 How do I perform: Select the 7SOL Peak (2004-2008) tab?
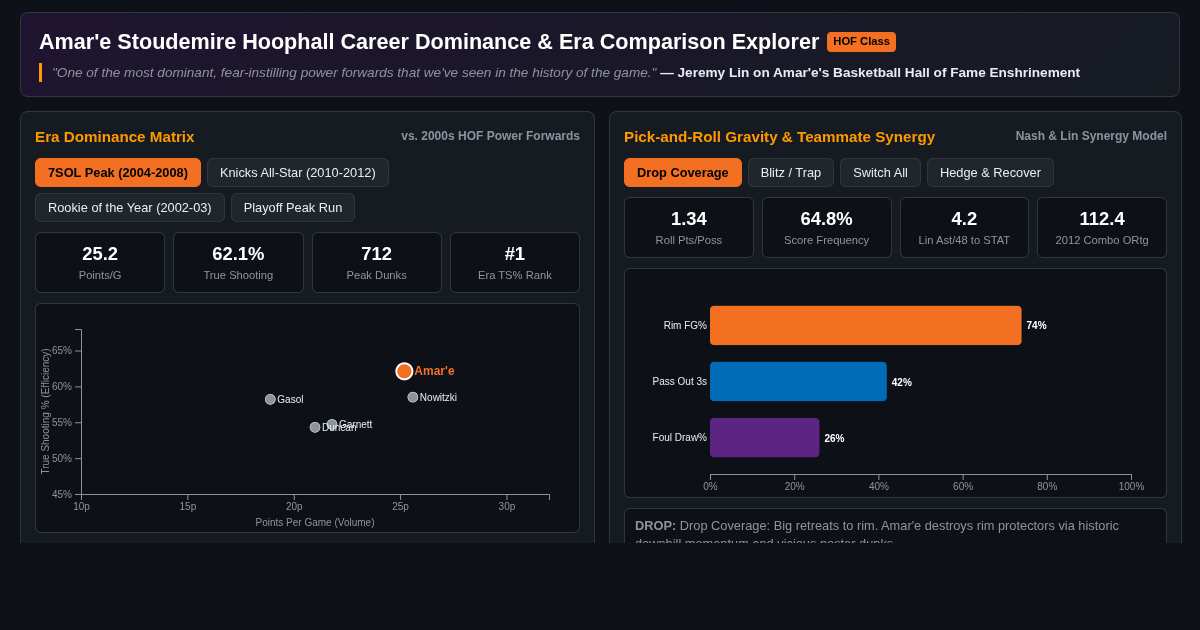click(118, 172)
